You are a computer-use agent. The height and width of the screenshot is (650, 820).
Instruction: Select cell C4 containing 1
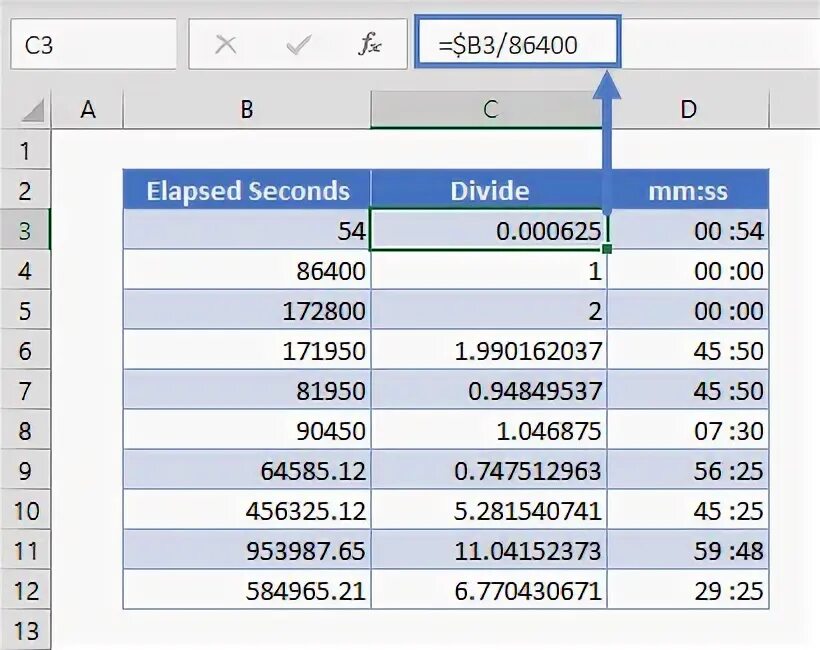[489, 270]
